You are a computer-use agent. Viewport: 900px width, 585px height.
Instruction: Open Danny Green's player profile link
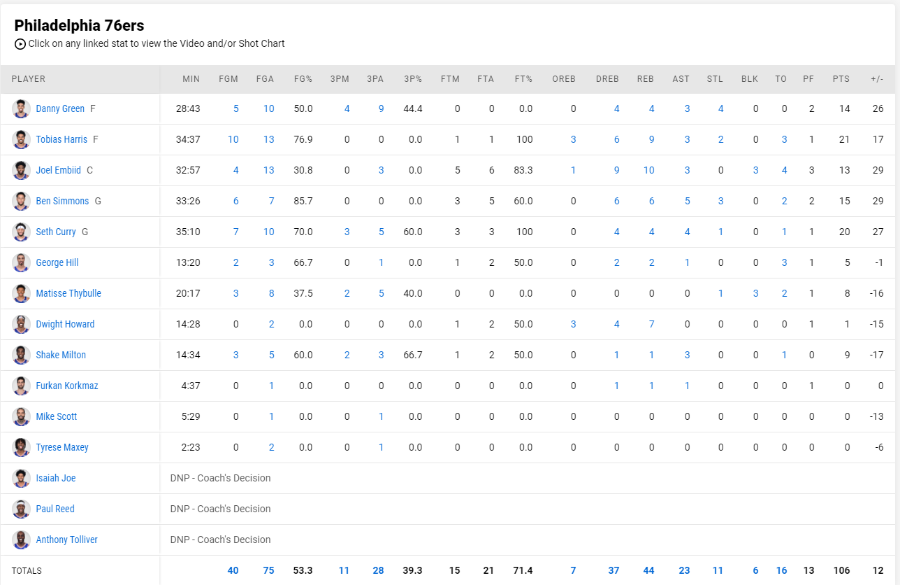tap(60, 109)
